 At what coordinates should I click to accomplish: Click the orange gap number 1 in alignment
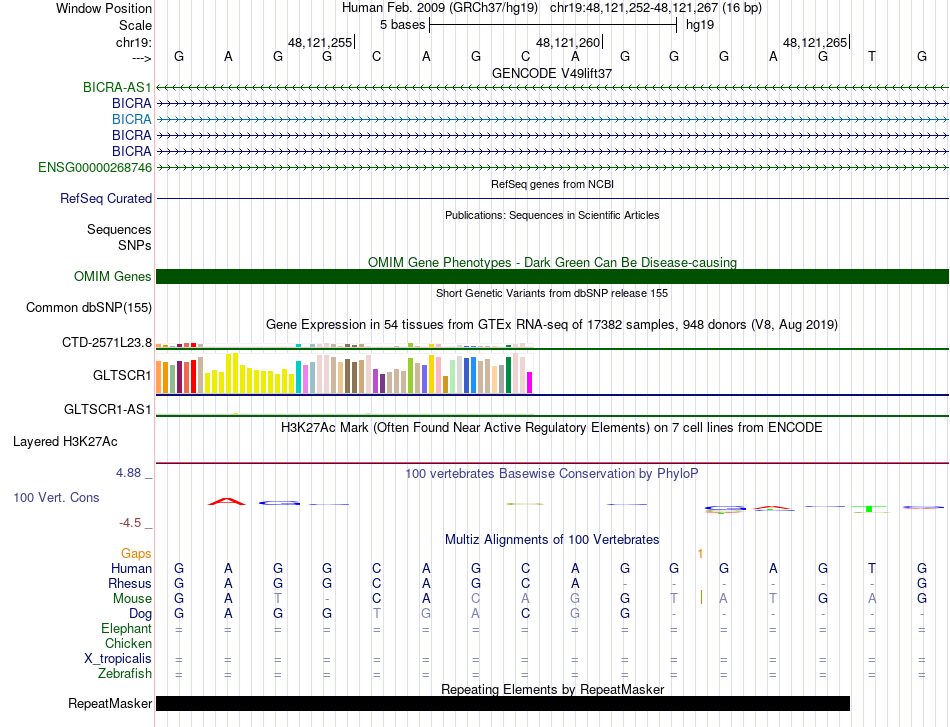pos(700,553)
